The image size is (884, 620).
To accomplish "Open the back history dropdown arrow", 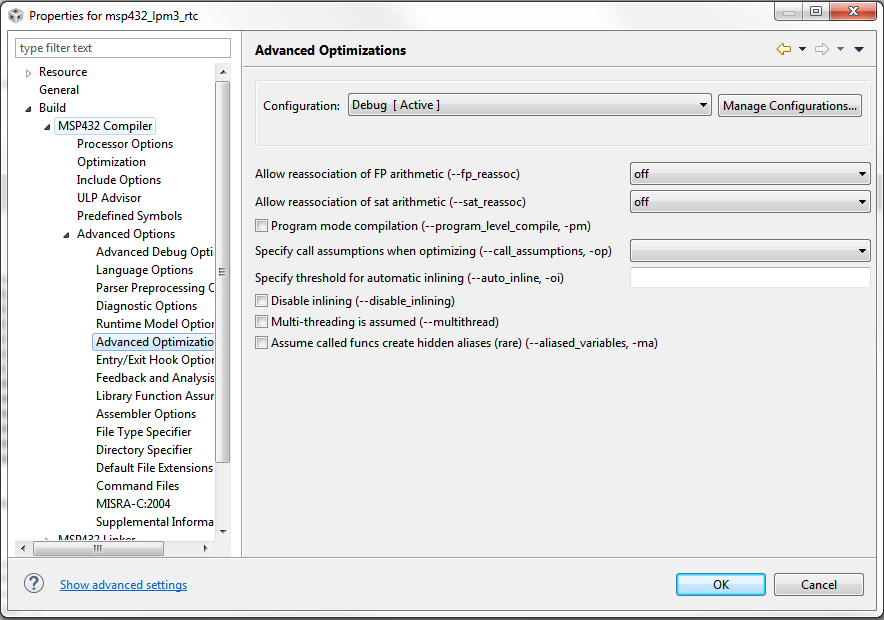I will click(x=802, y=50).
